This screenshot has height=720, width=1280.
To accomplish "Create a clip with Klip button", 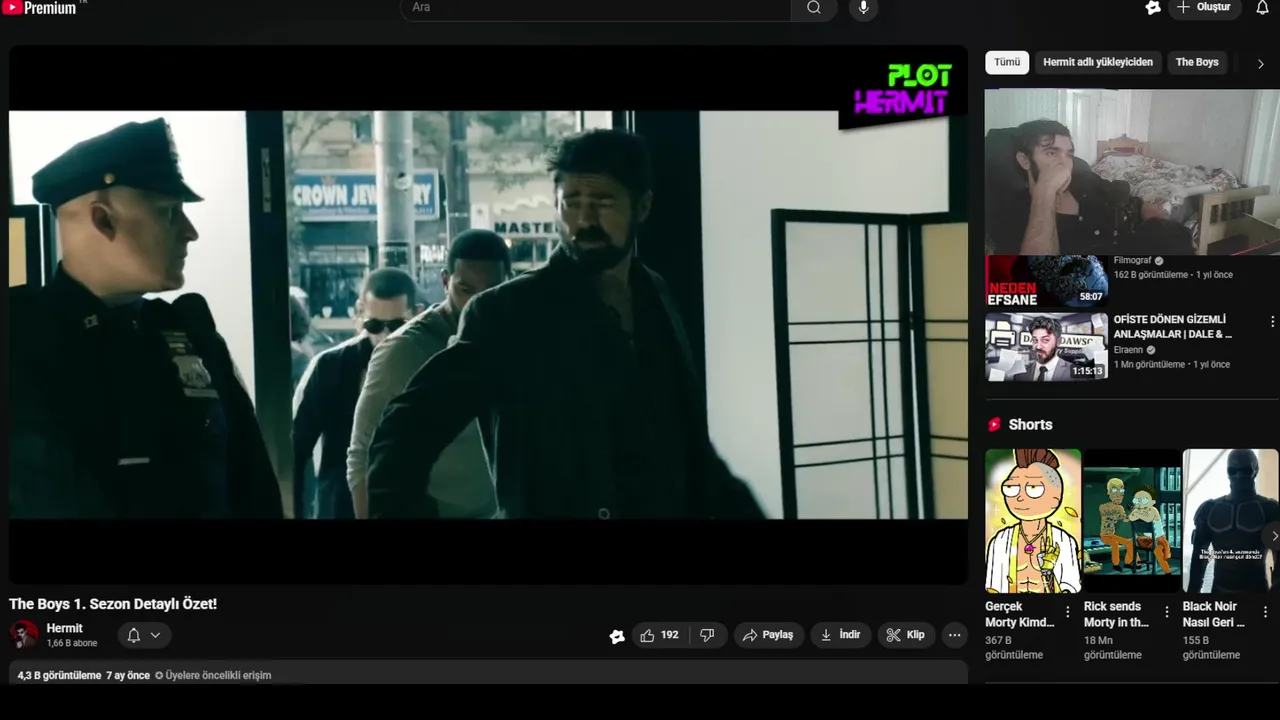I will coord(905,635).
